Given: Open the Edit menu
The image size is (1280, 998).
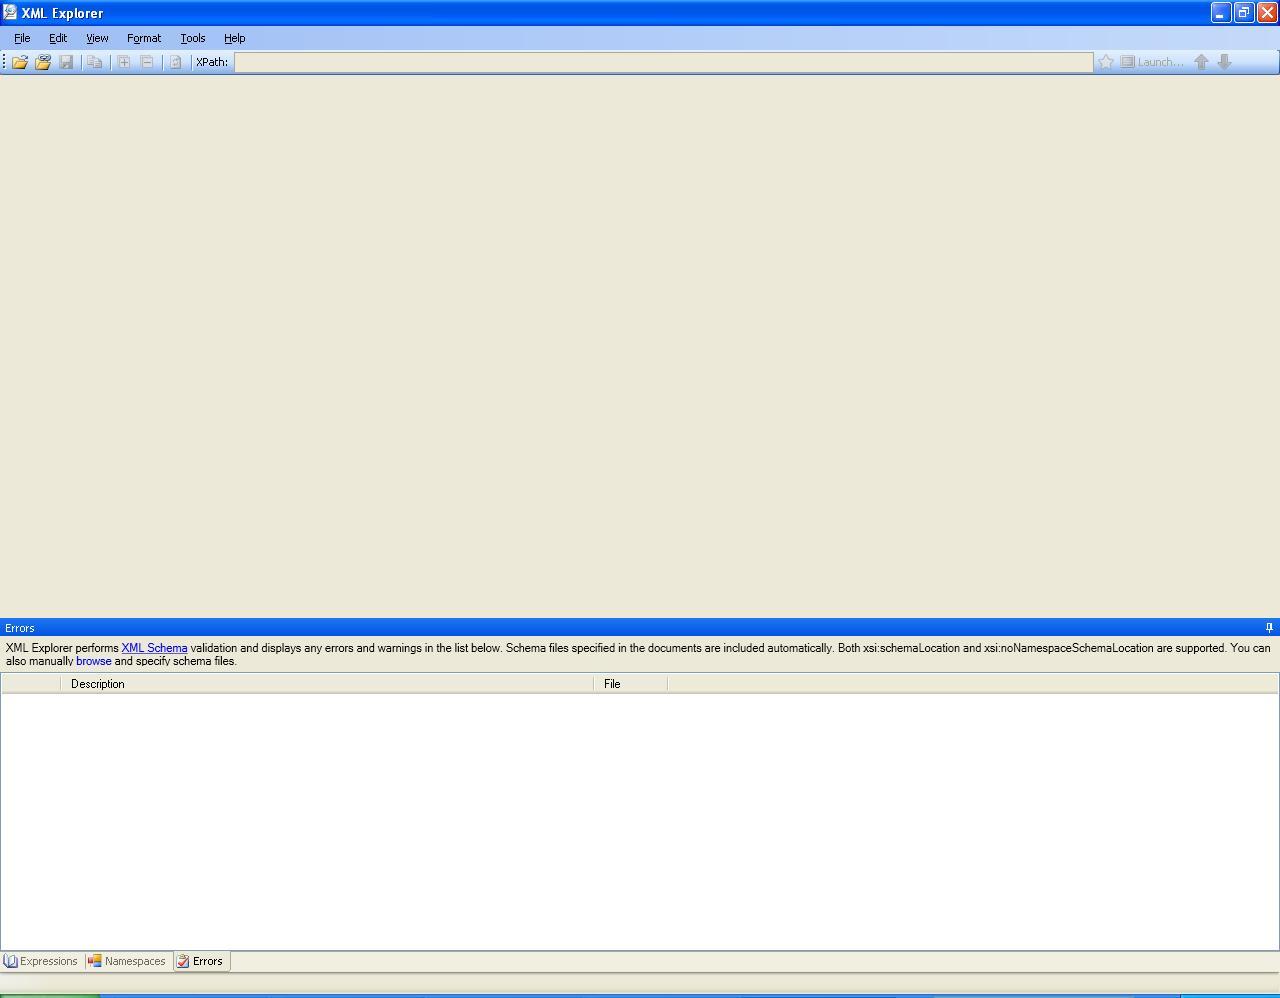Looking at the screenshot, I should pos(58,38).
